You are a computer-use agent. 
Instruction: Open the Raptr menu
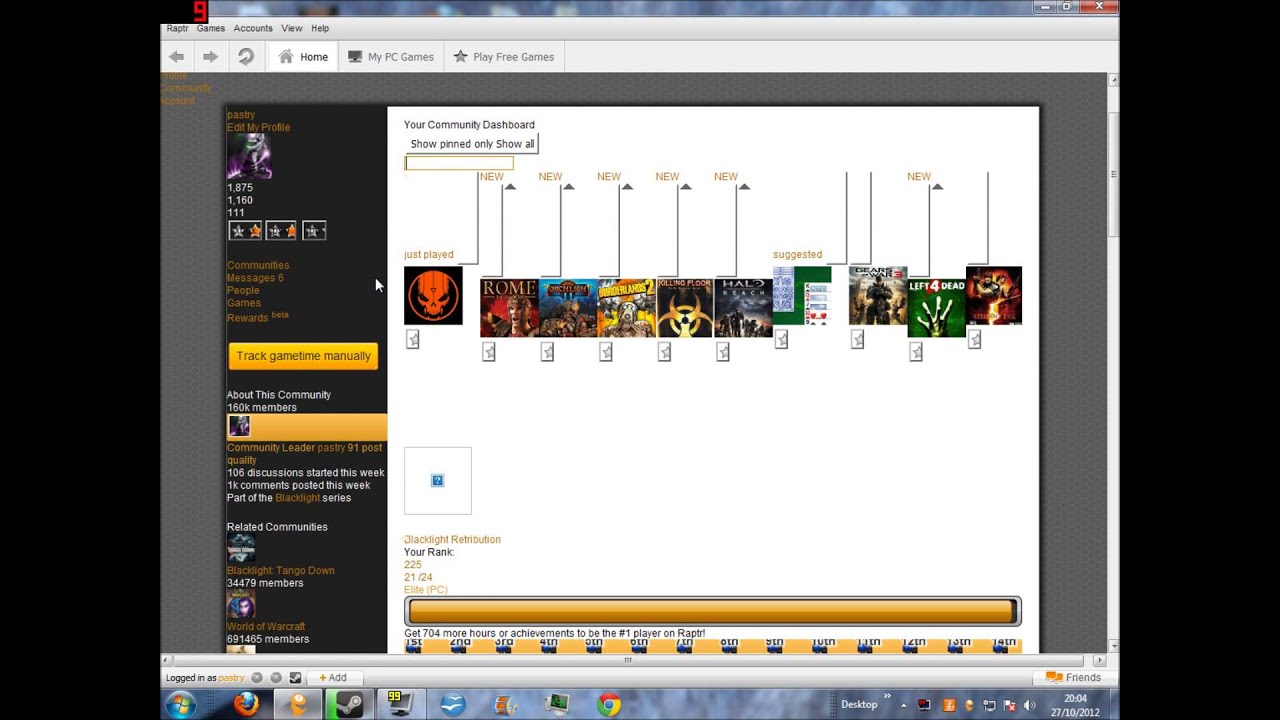click(x=177, y=28)
